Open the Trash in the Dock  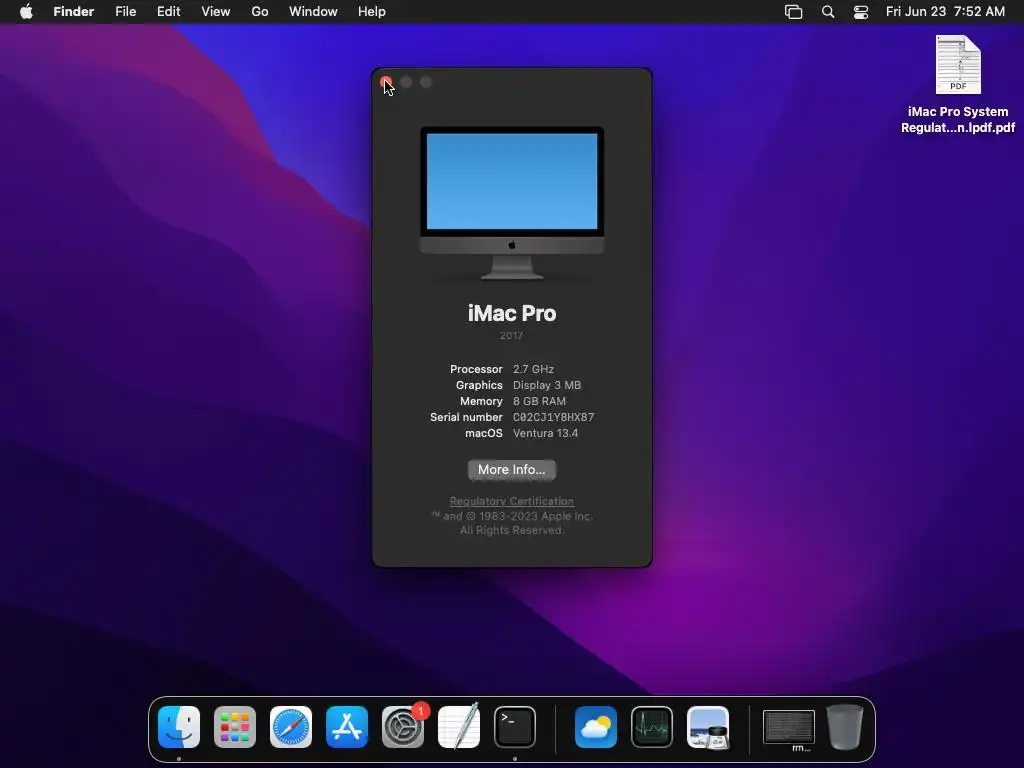point(844,727)
